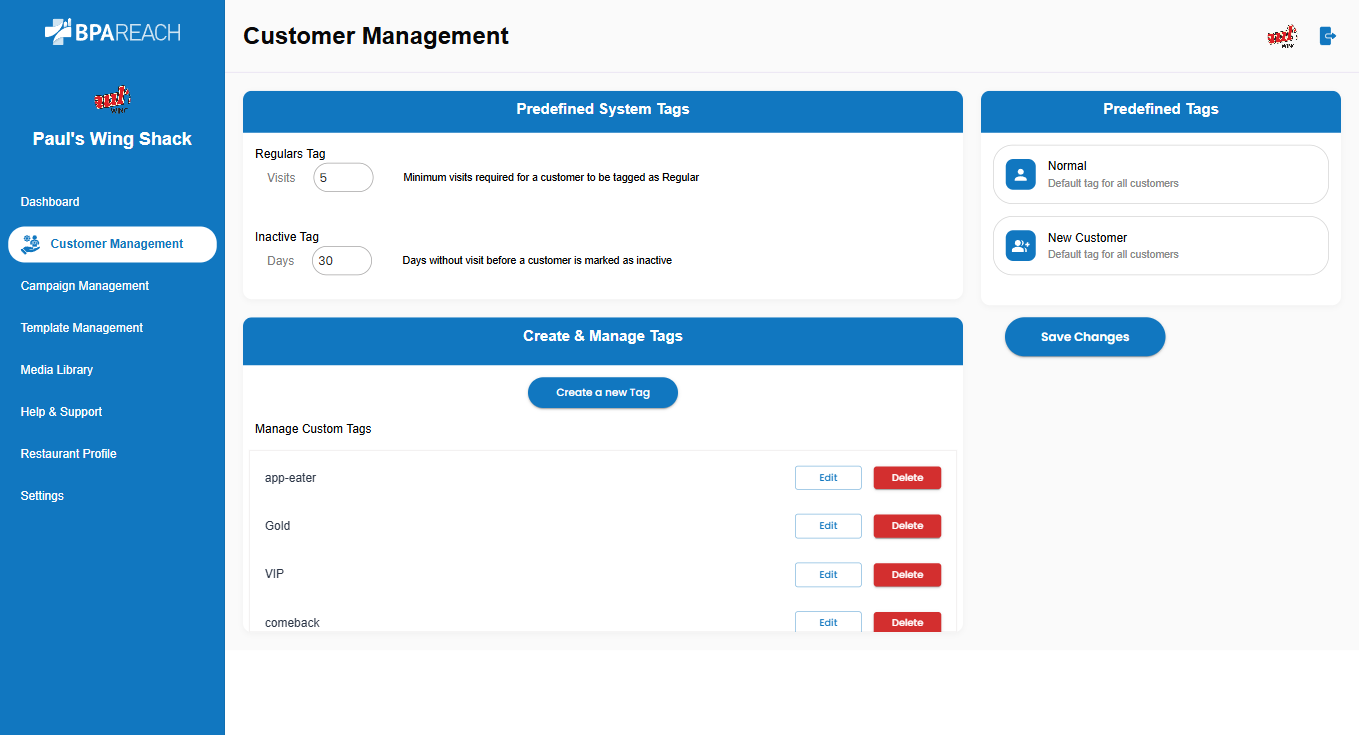Click the Visits number input field

click(x=343, y=178)
